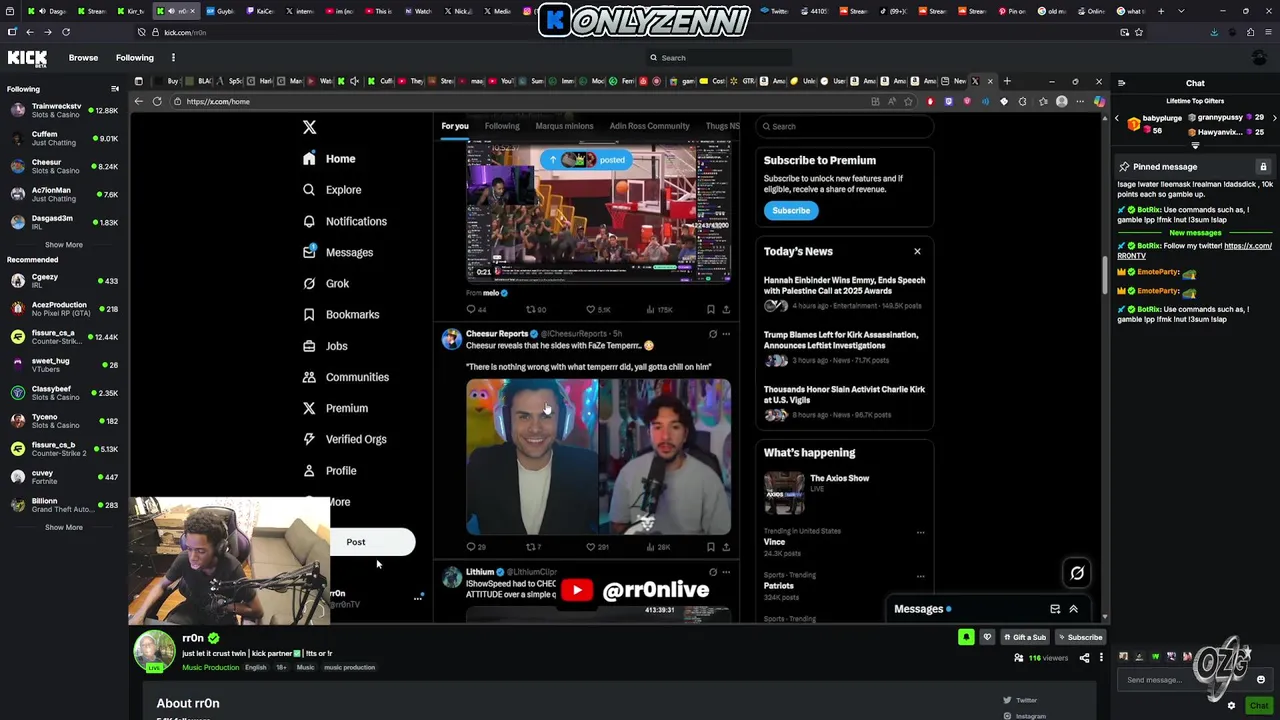Screen dimensions: 1280x720
Task: Click the follow heart button
Action: (987, 637)
